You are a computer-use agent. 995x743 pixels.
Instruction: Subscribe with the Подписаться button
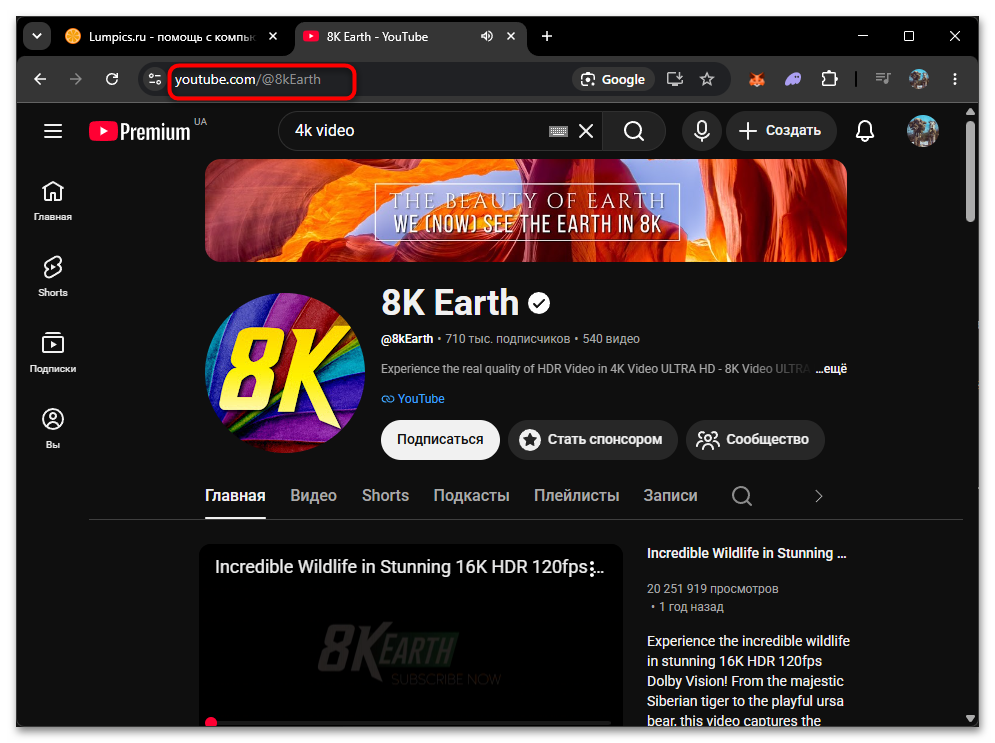pyautogui.click(x=440, y=440)
